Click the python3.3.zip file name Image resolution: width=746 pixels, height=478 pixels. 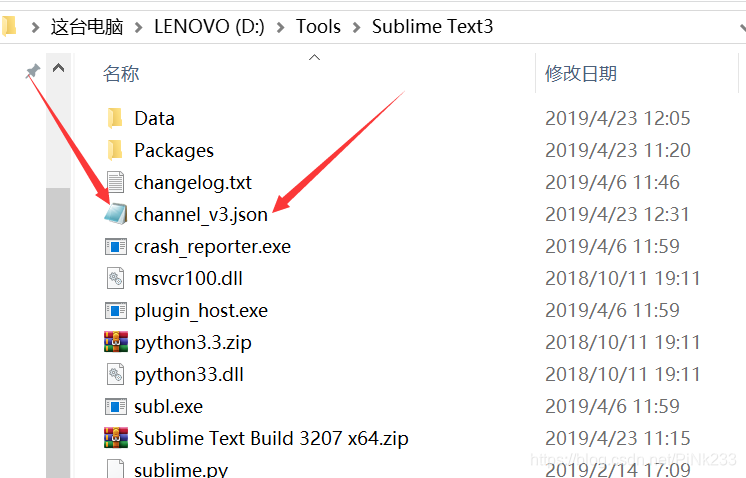click(193, 343)
